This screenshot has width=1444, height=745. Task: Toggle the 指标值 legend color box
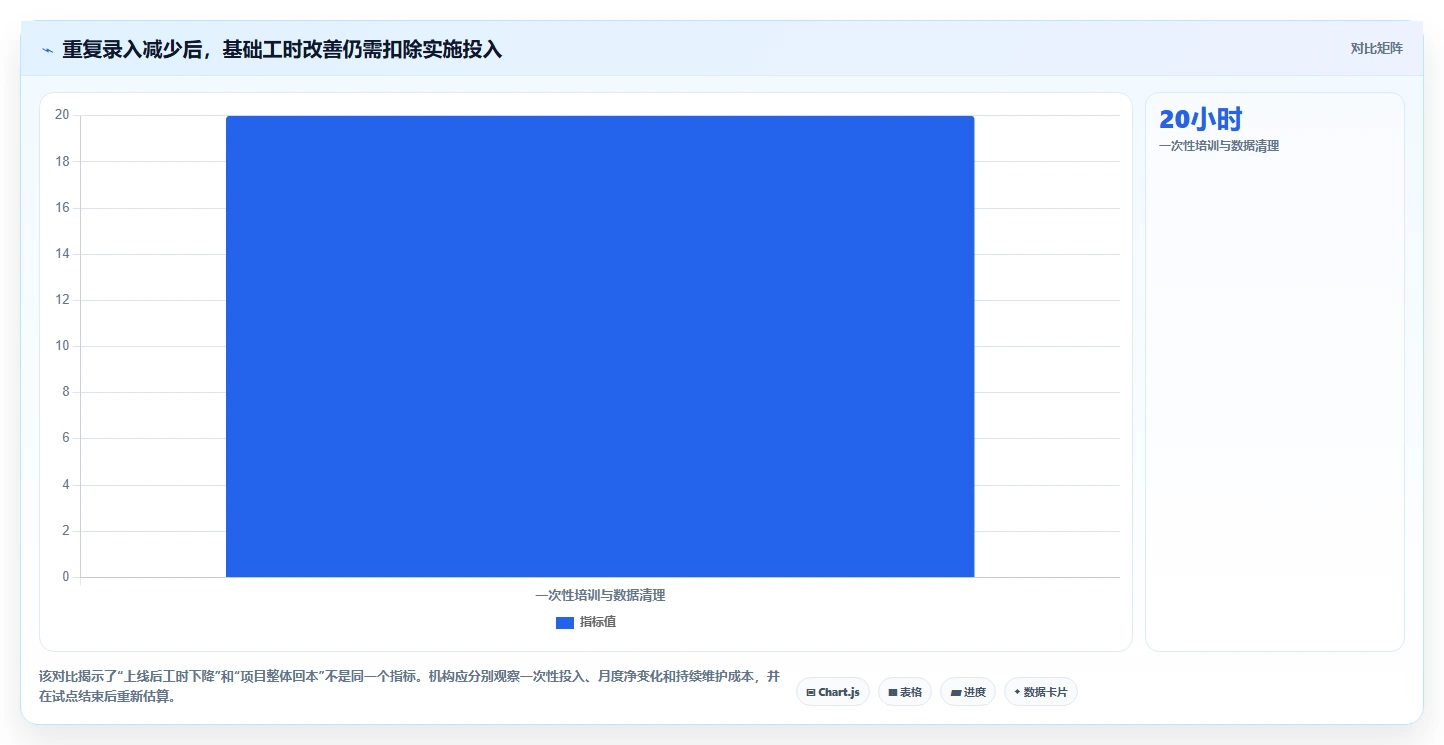[565, 622]
